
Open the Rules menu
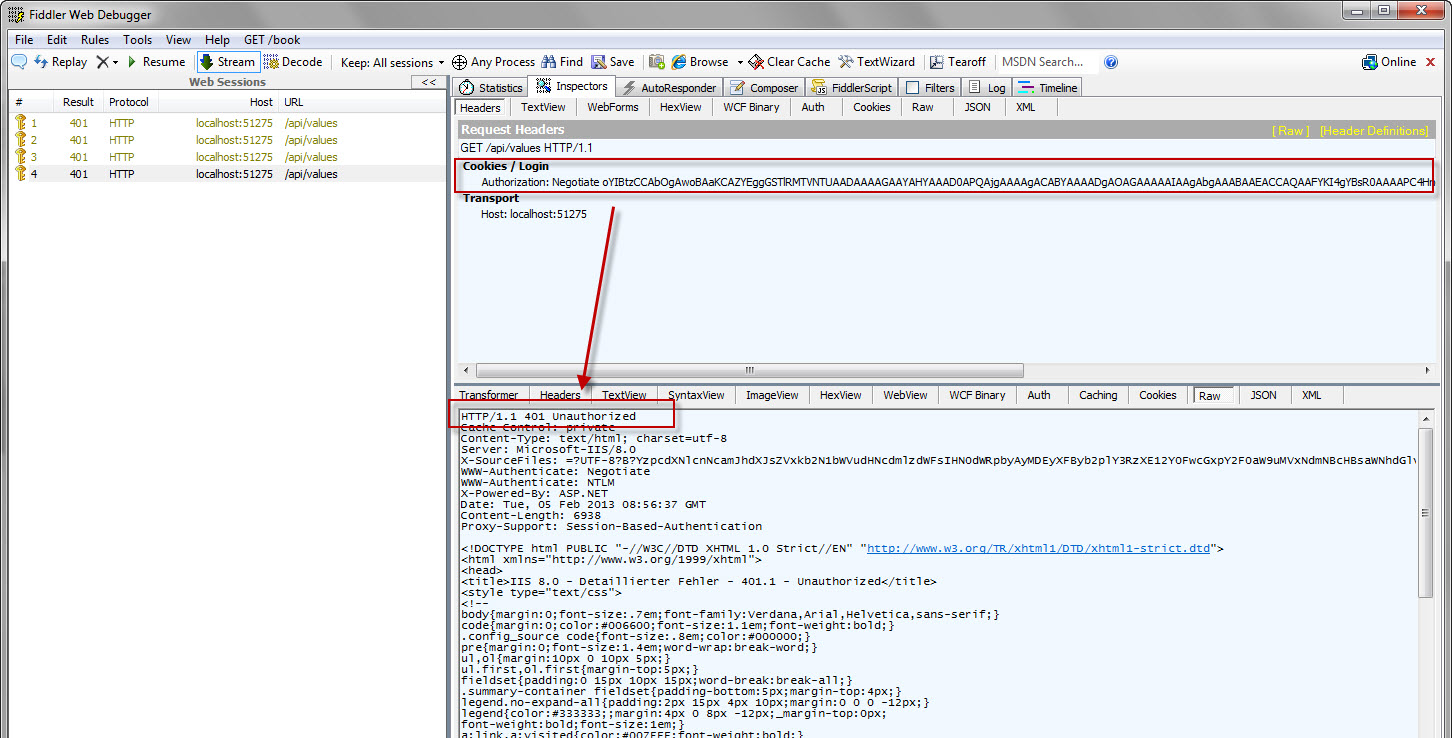click(x=95, y=40)
